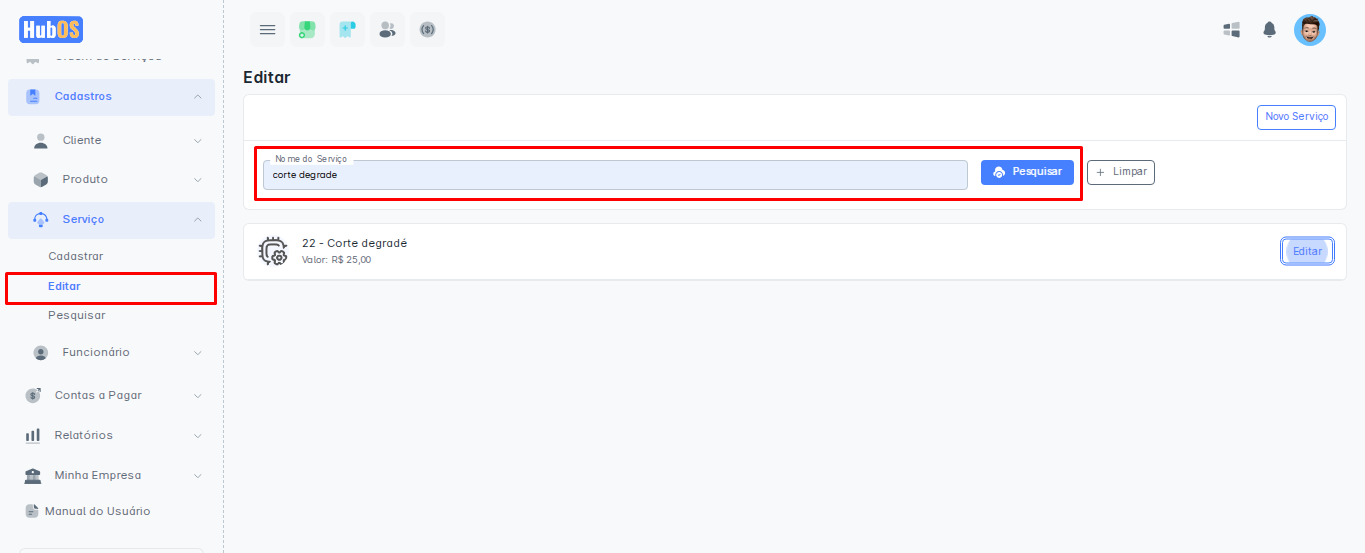The image size is (1365, 553).
Task: Click the Nome do Serviço input field
Action: click(615, 175)
